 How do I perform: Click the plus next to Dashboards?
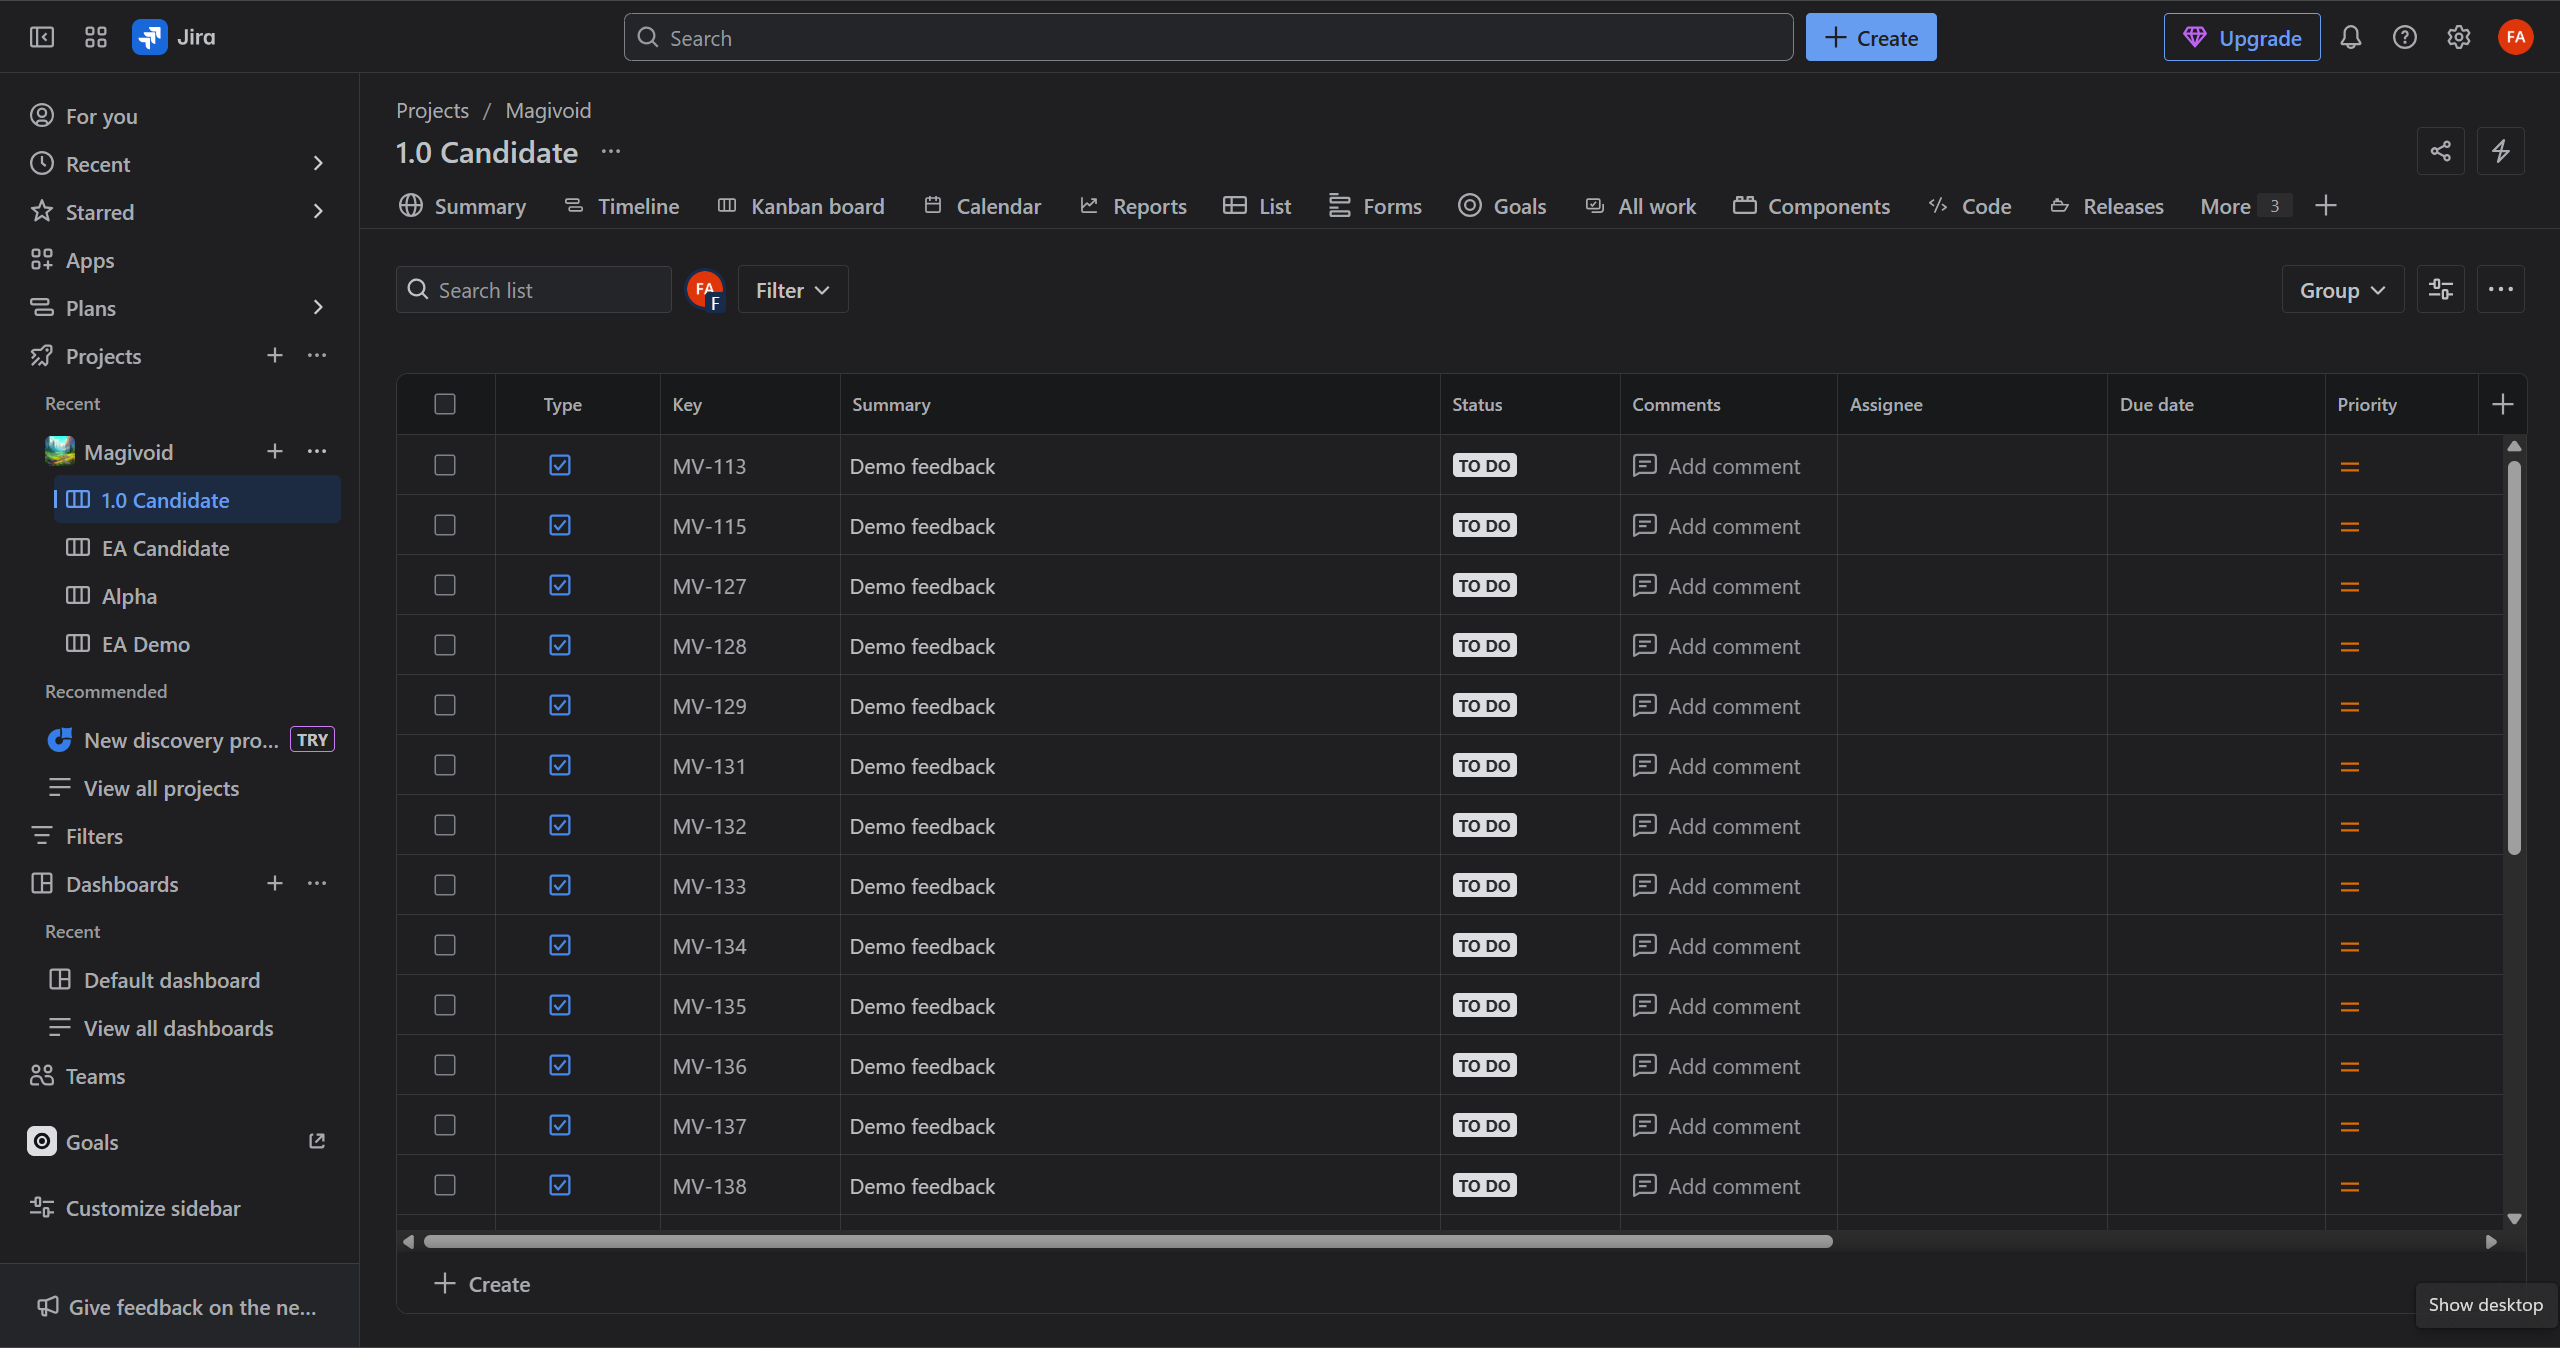275,883
